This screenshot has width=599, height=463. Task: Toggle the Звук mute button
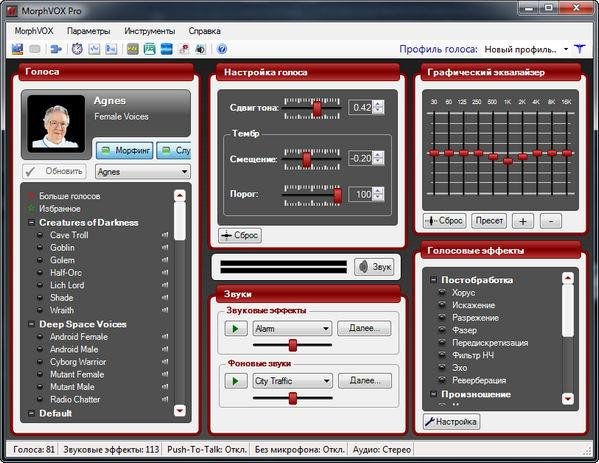374,267
